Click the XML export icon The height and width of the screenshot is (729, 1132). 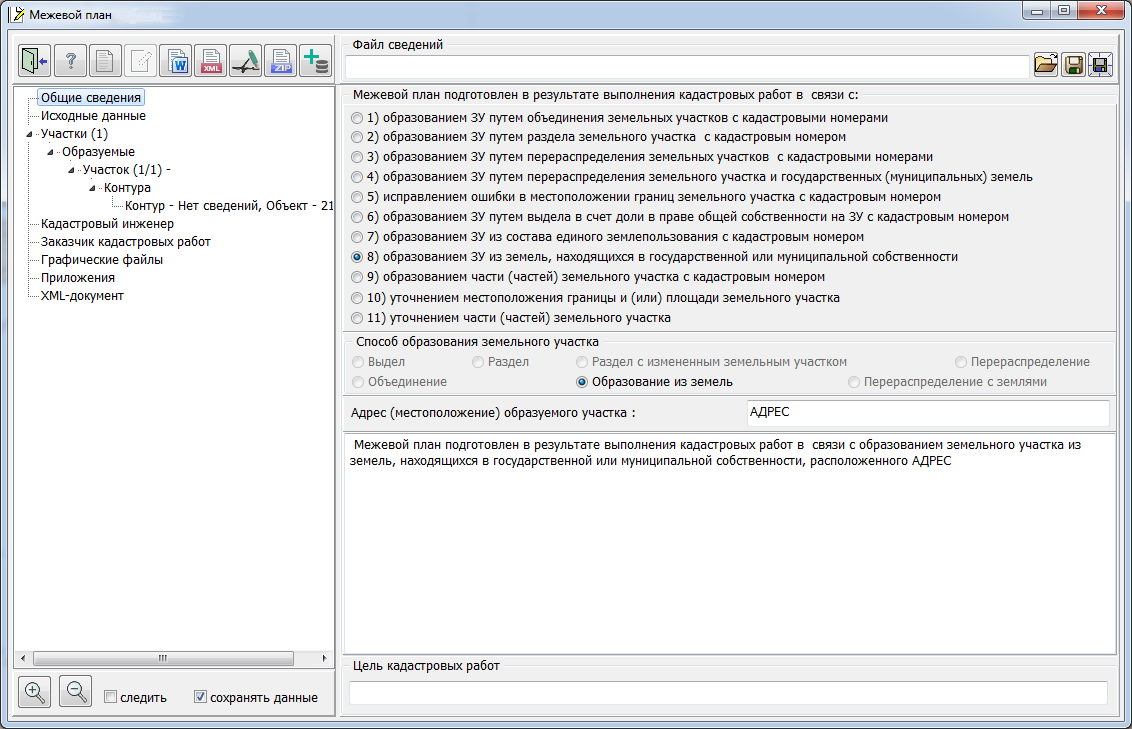point(211,61)
